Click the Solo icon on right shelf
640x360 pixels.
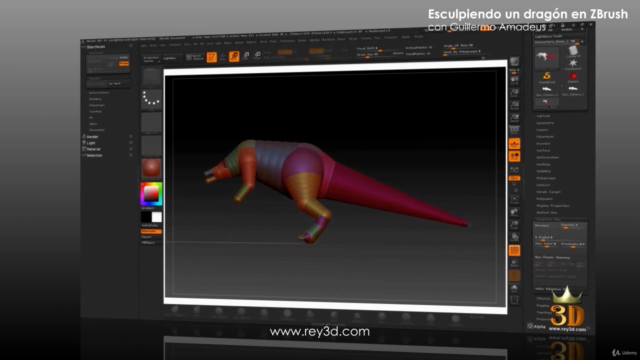pos(514,289)
